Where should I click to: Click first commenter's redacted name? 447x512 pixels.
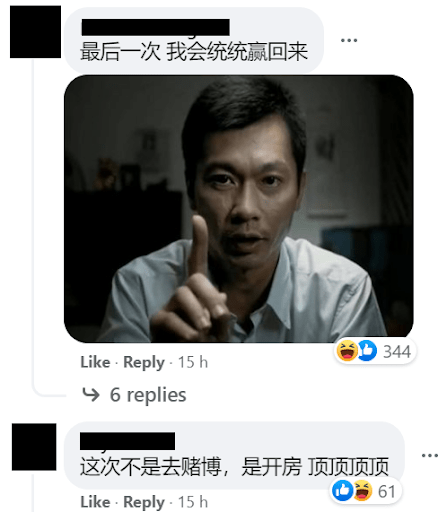coord(155,27)
